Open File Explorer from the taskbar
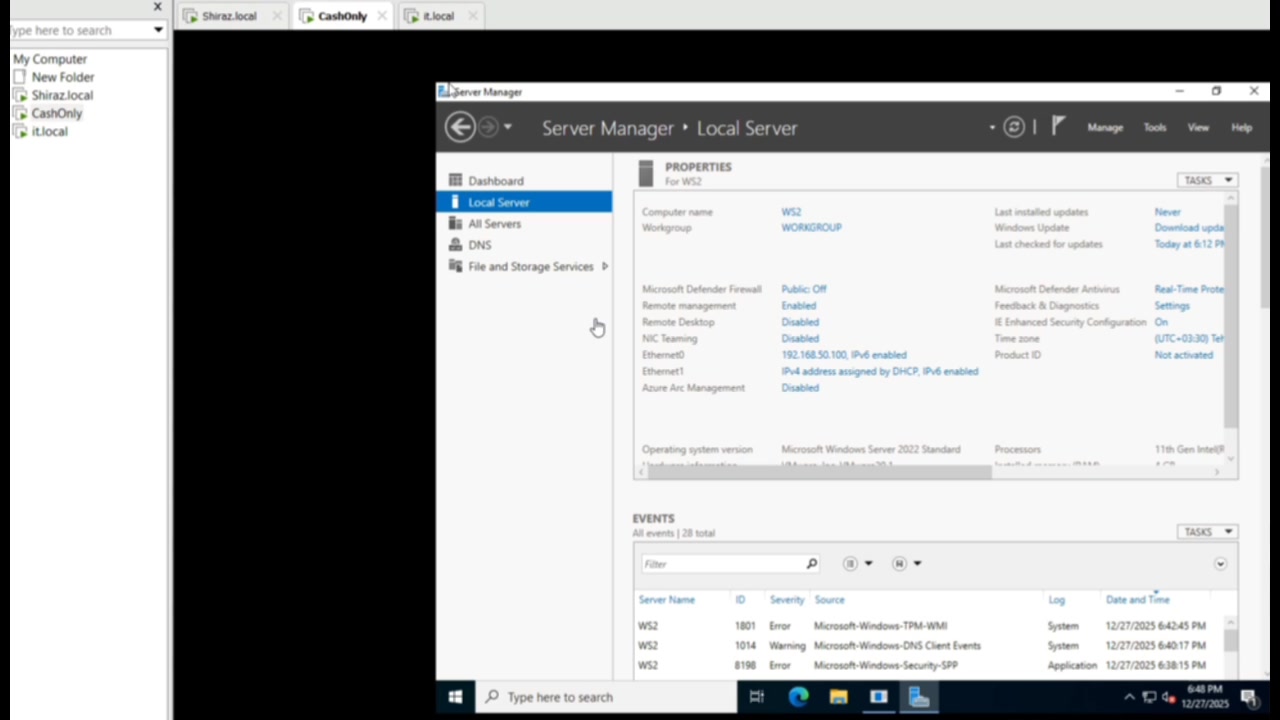The width and height of the screenshot is (1280, 720). click(838, 697)
